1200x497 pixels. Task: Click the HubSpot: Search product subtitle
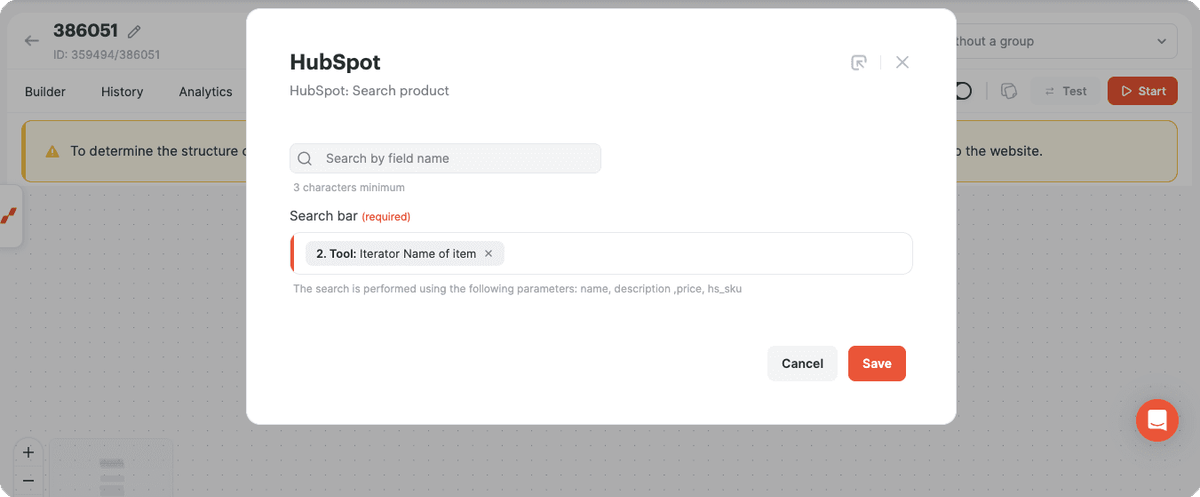point(369,90)
